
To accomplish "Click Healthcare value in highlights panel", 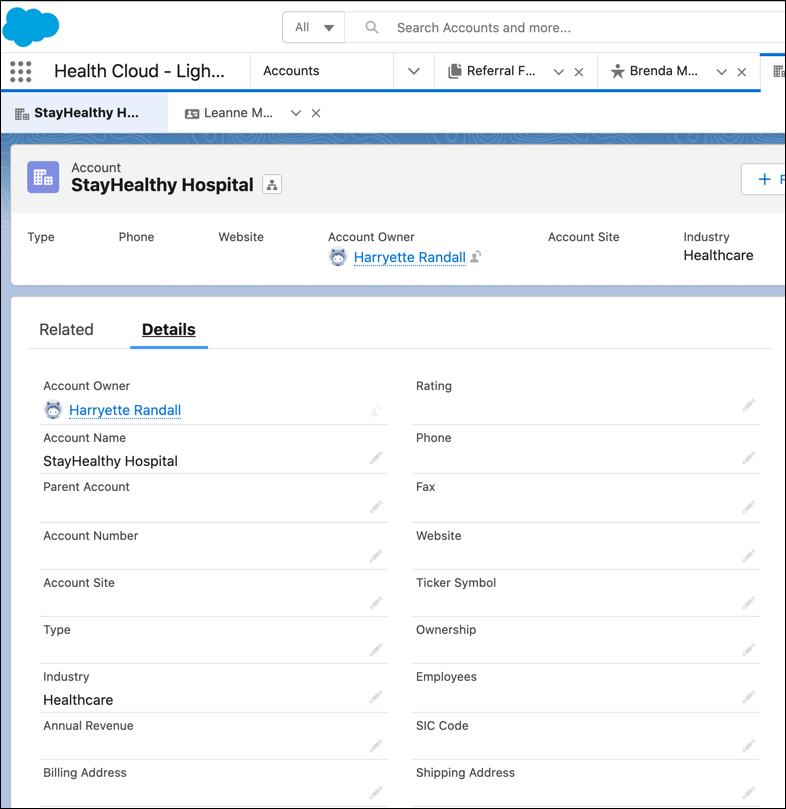I will pos(718,255).
